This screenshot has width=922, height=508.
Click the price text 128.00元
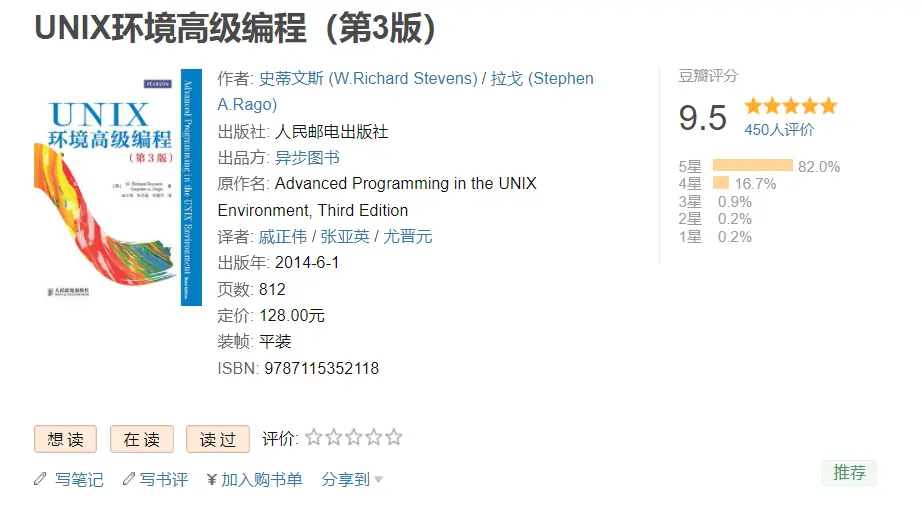292,316
